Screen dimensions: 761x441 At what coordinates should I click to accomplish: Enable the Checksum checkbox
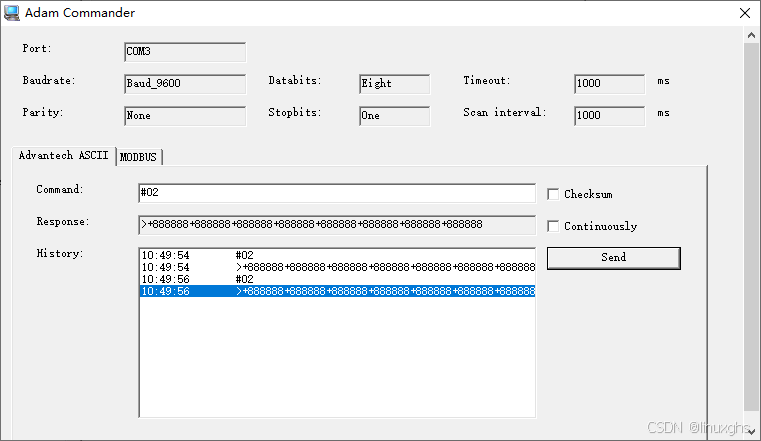(x=553, y=194)
